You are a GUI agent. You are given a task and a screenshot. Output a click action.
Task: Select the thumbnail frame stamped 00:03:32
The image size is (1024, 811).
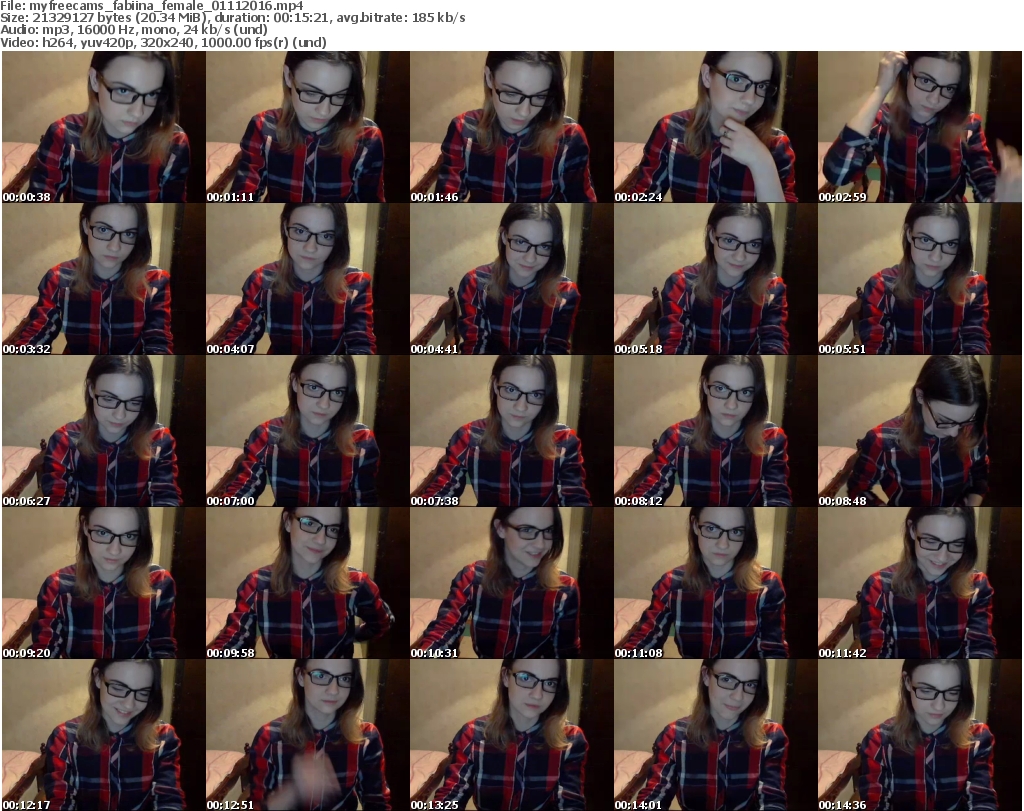(104, 279)
